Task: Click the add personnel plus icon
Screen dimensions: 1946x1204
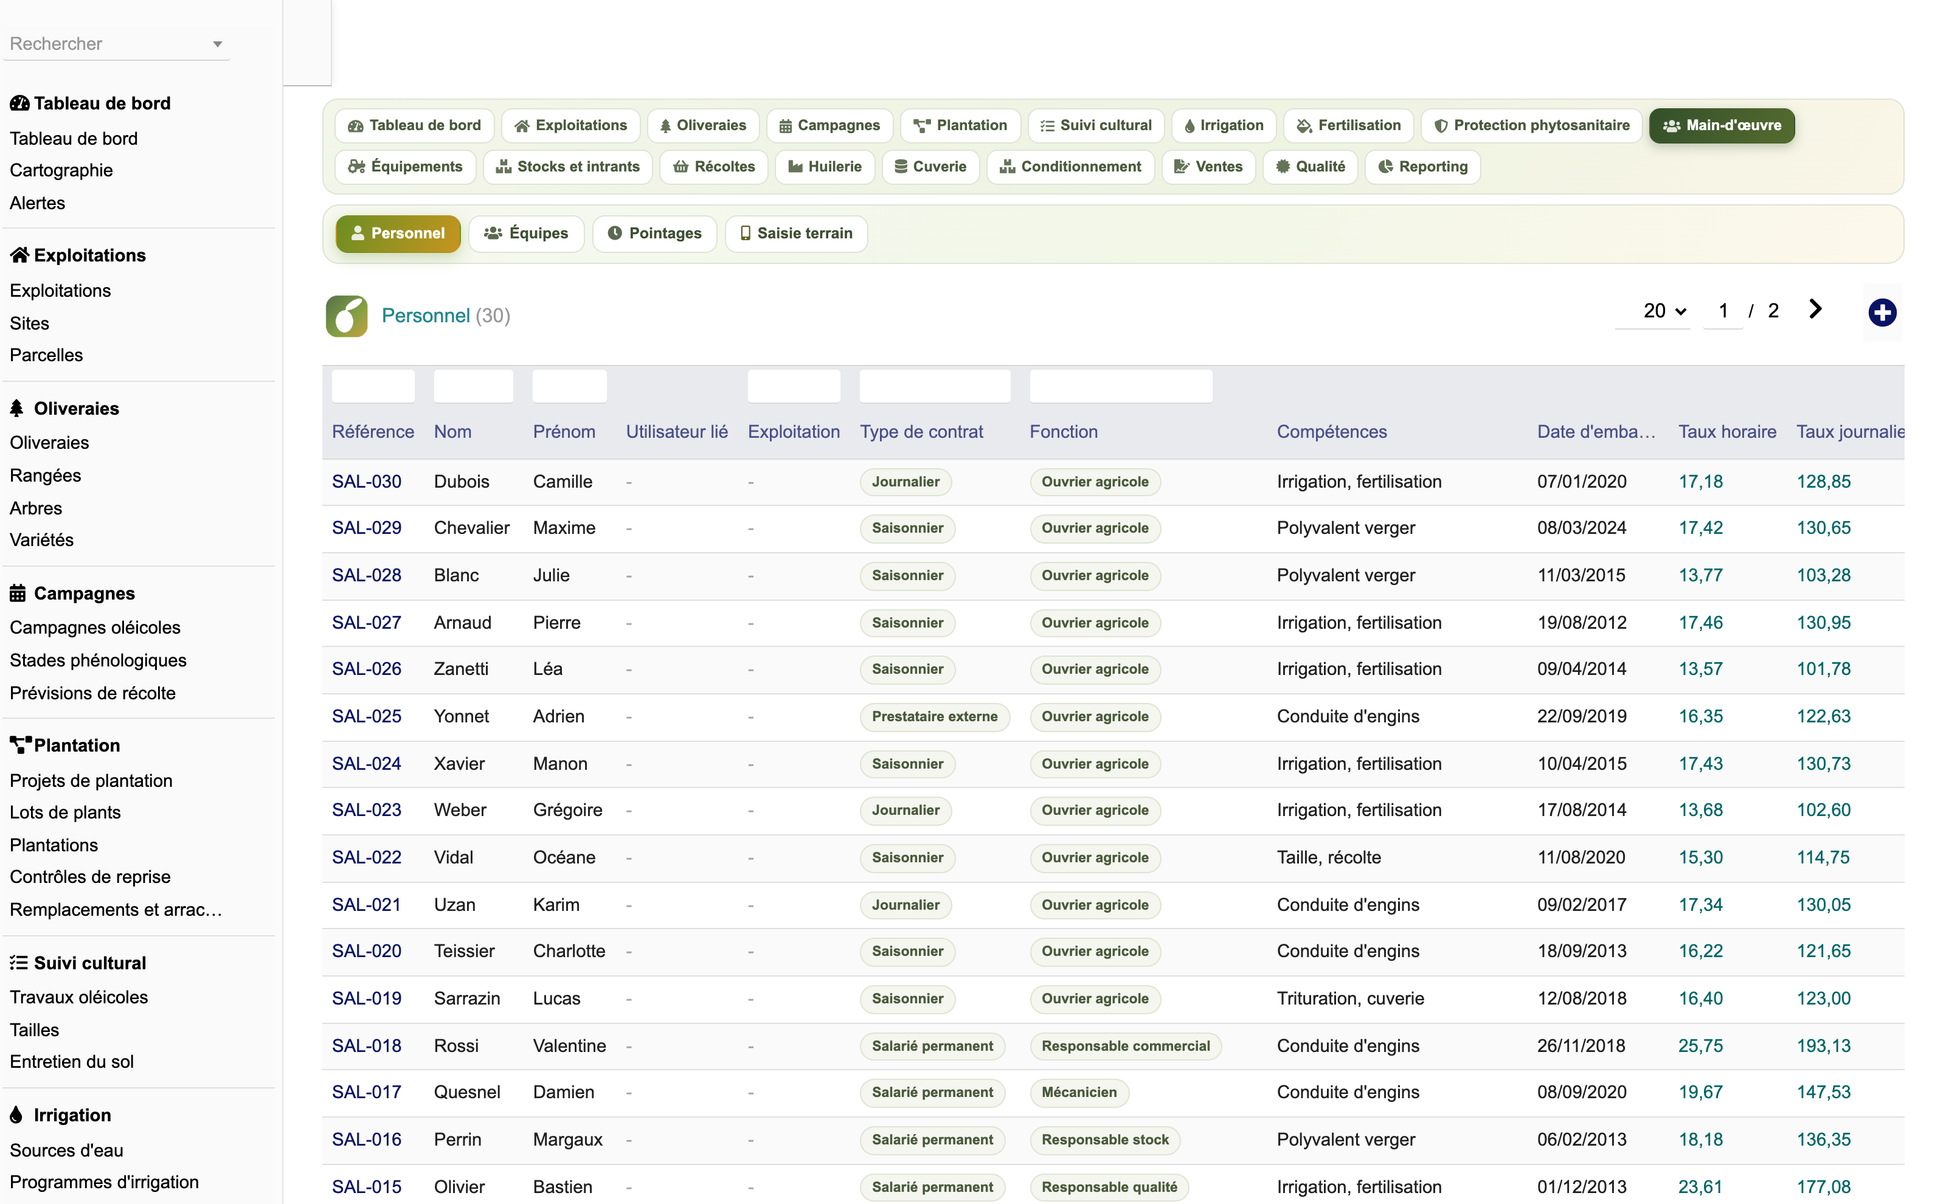Action: coord(1882,313)
